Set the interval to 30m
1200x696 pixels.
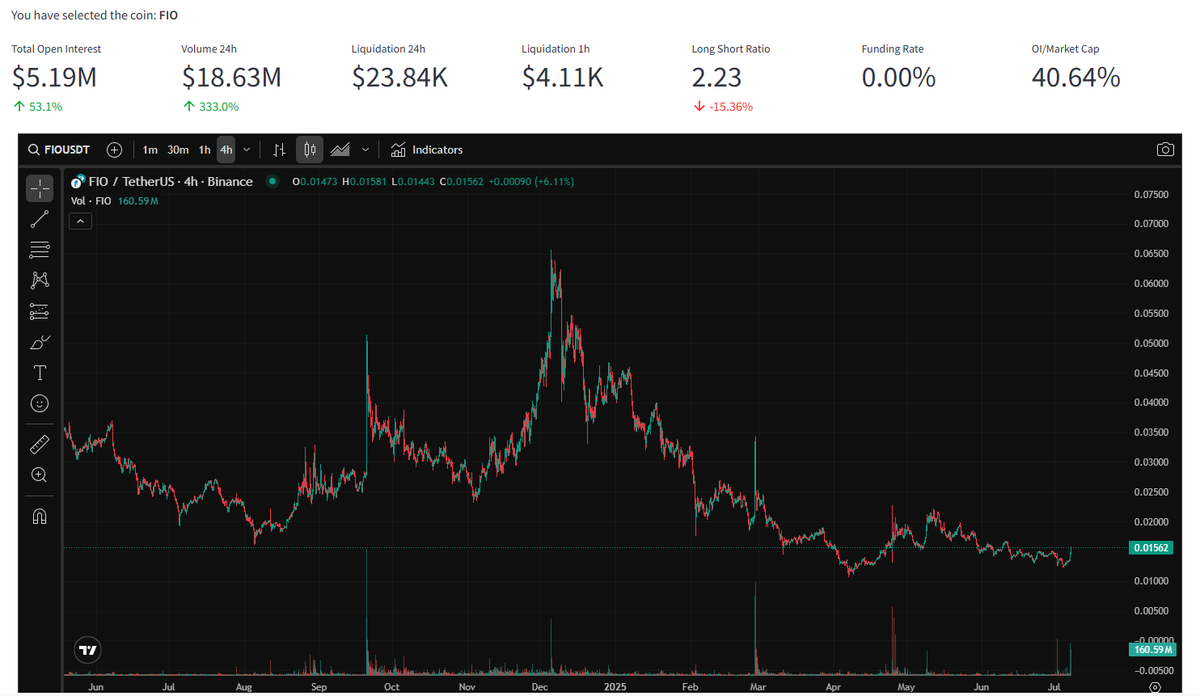tap(178, 150)
